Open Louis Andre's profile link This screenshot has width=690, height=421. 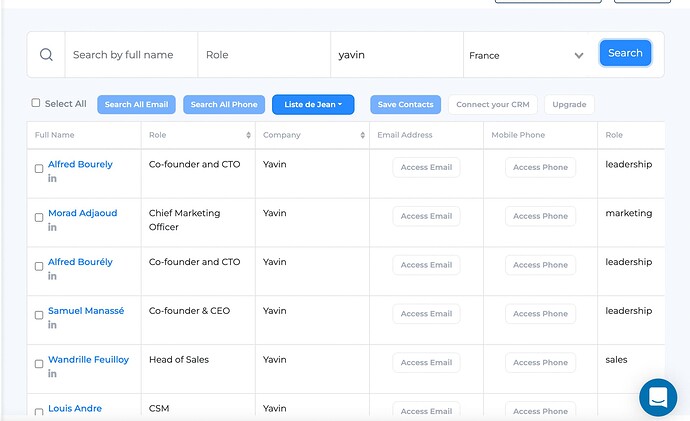click(75, 408)
